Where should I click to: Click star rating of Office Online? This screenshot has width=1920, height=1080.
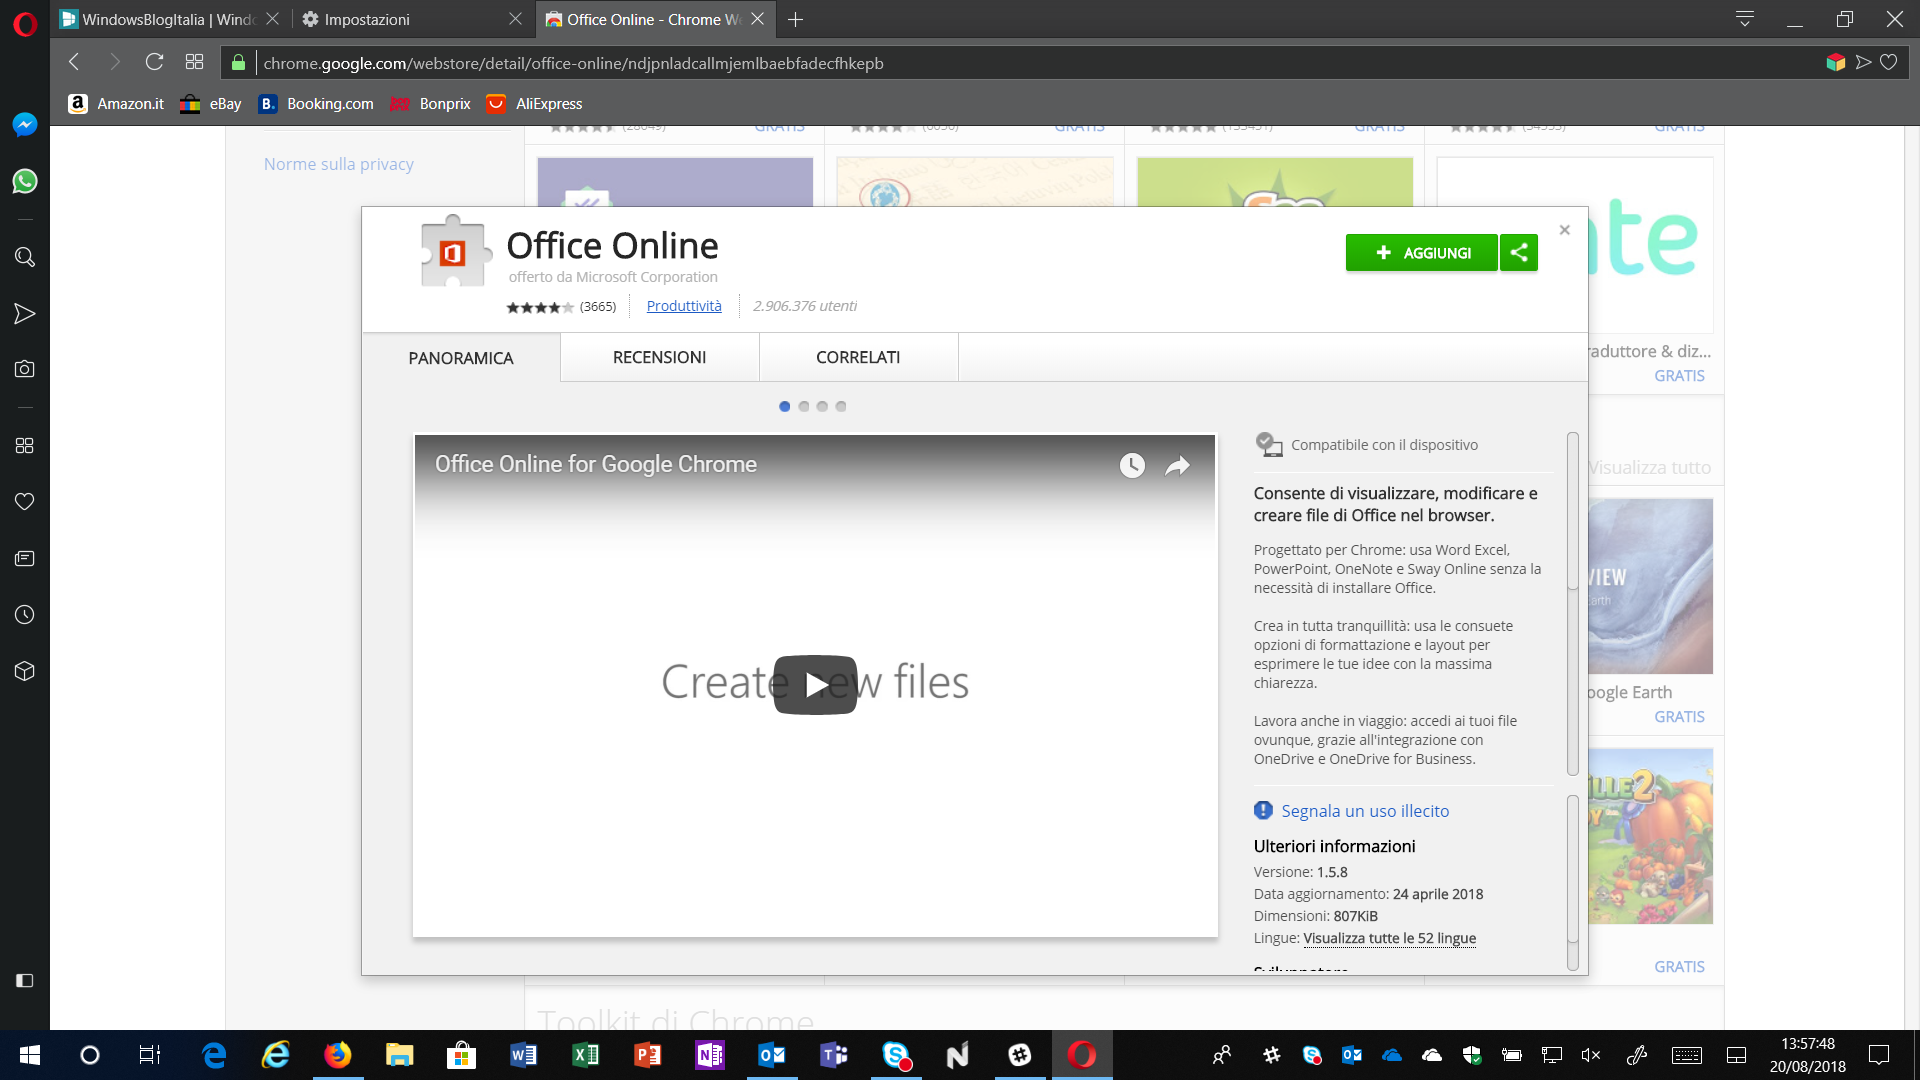(x=540, y=307)
